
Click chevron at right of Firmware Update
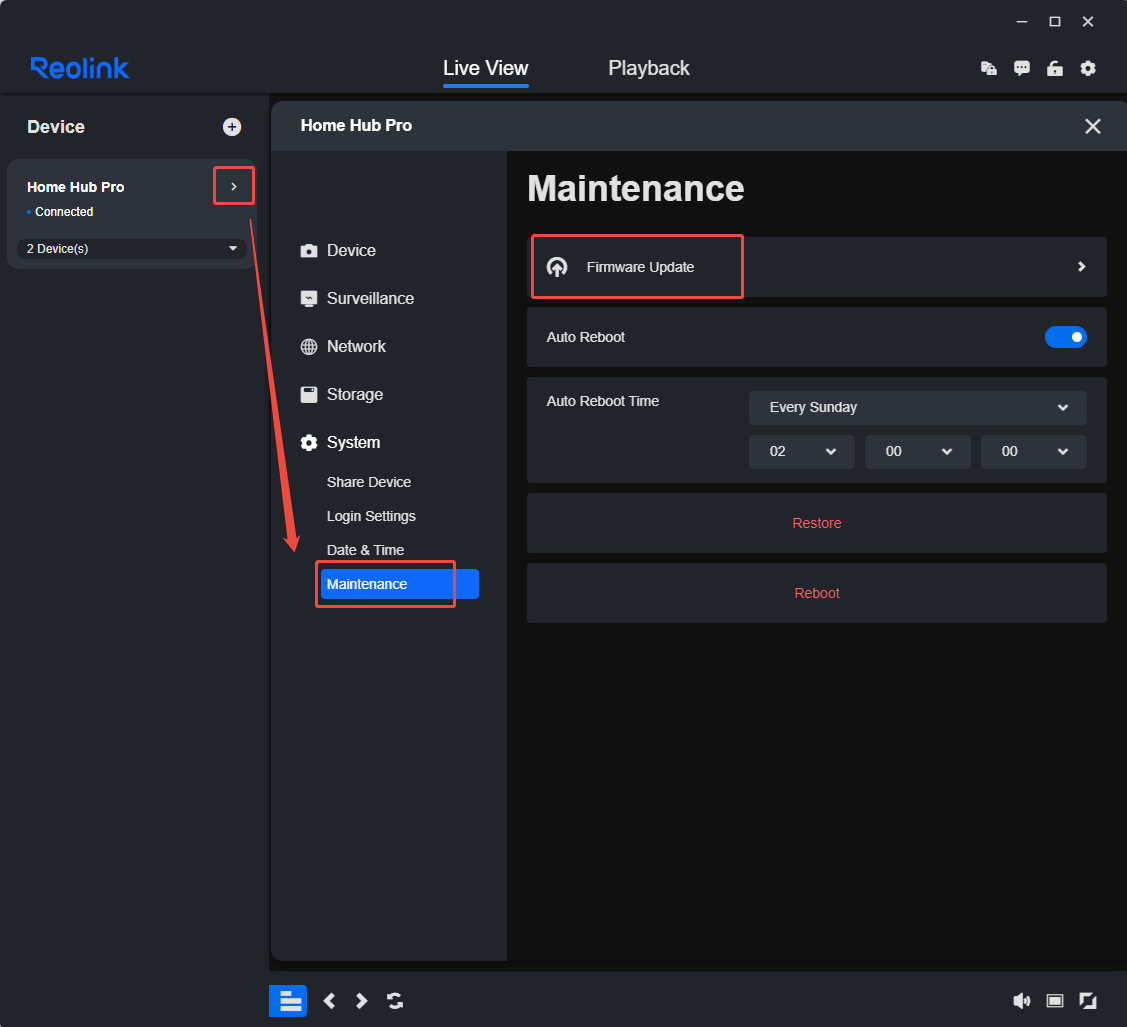pos(1082,267)
